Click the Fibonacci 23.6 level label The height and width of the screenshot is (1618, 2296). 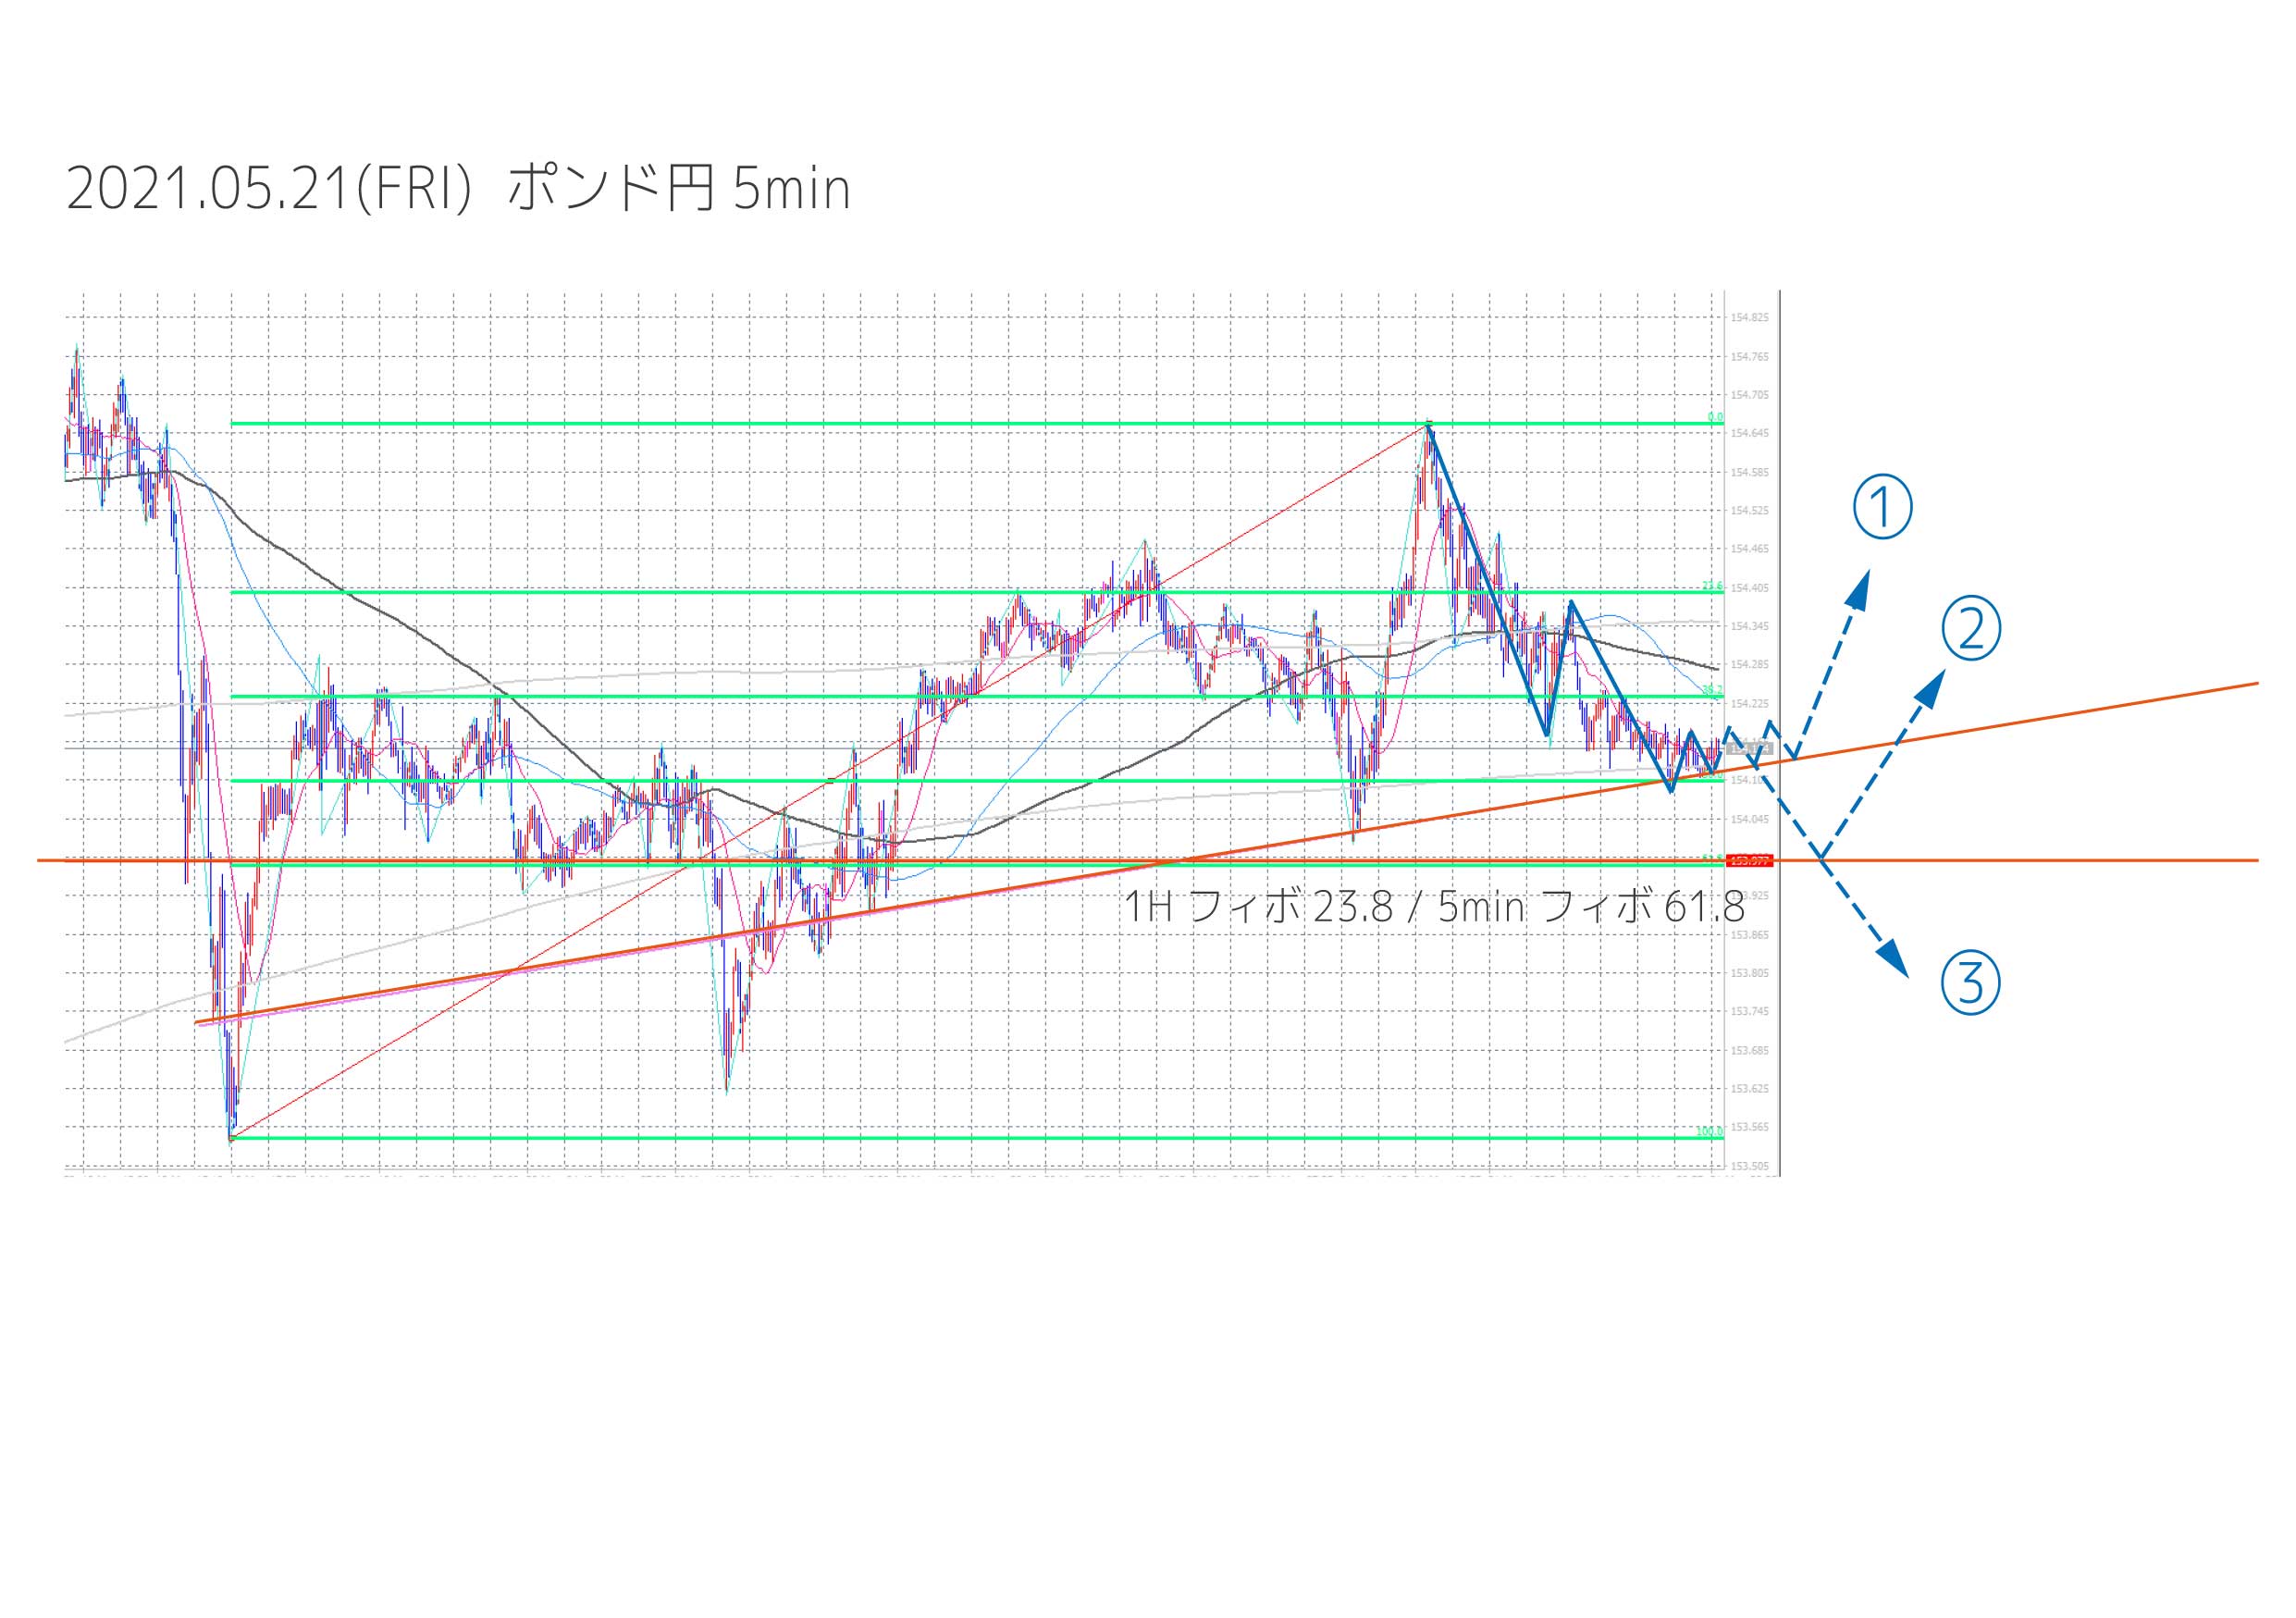[x=1713, y=586]
